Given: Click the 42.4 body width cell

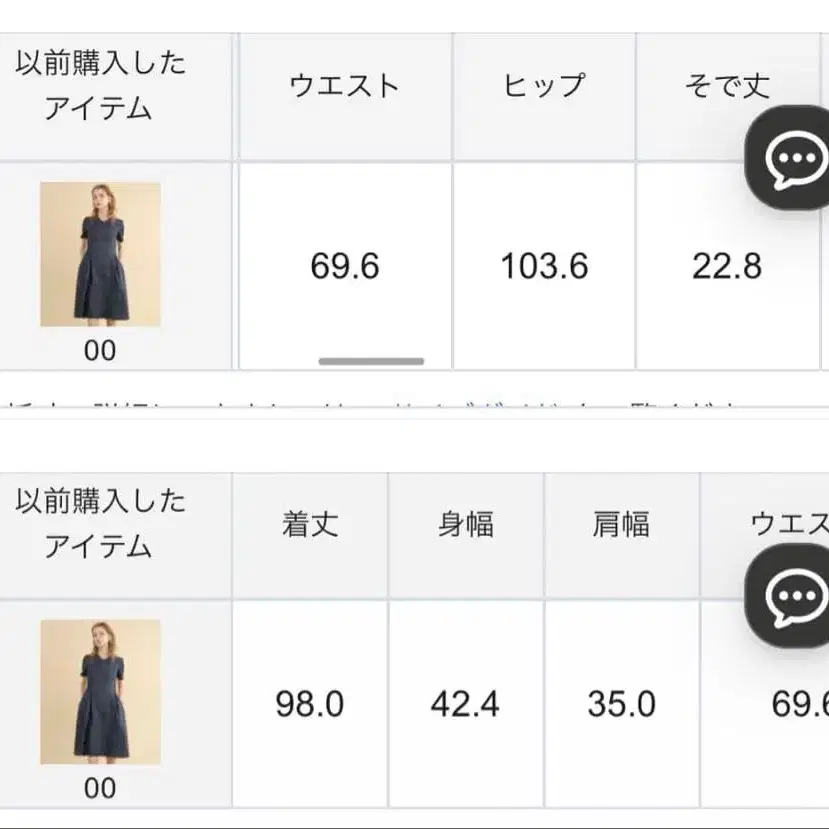Looking at the screenshot, I should pos(465,704).
